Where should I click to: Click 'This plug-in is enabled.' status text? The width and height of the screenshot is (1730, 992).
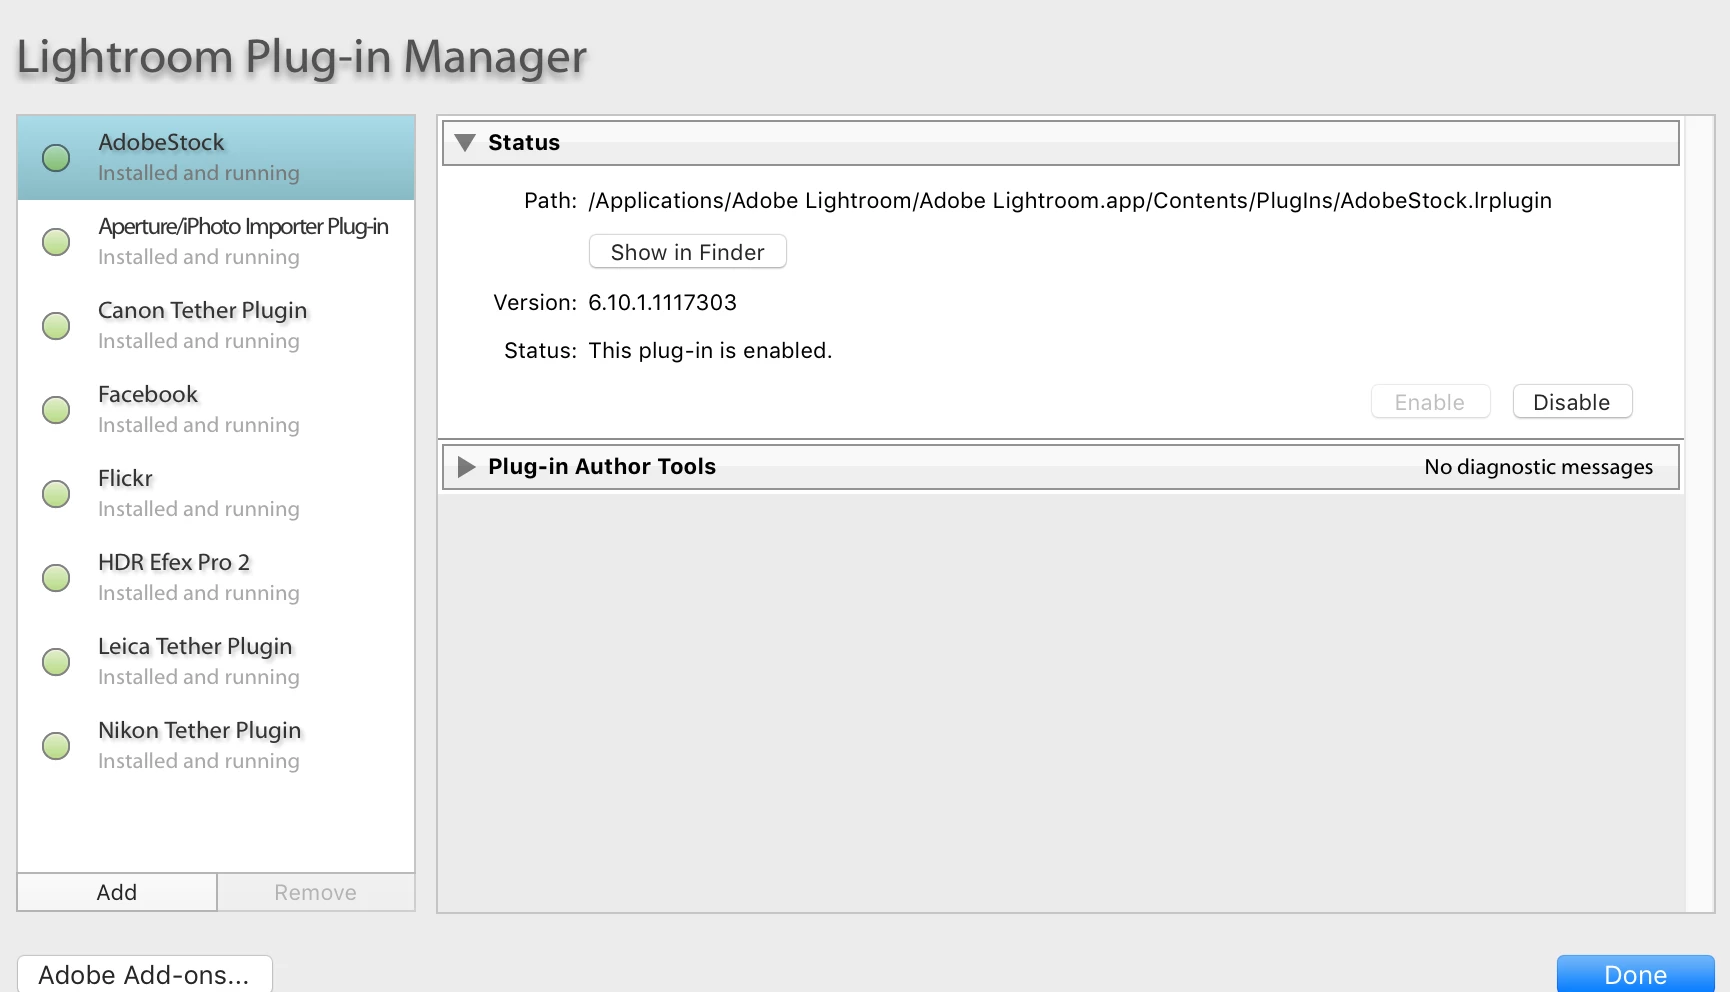(710, 351)
